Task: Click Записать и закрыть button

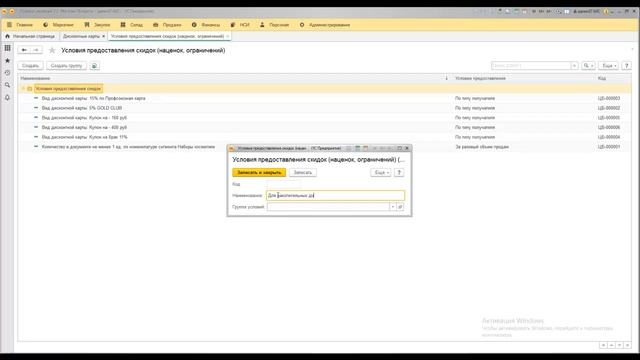Action: point(259,173)
